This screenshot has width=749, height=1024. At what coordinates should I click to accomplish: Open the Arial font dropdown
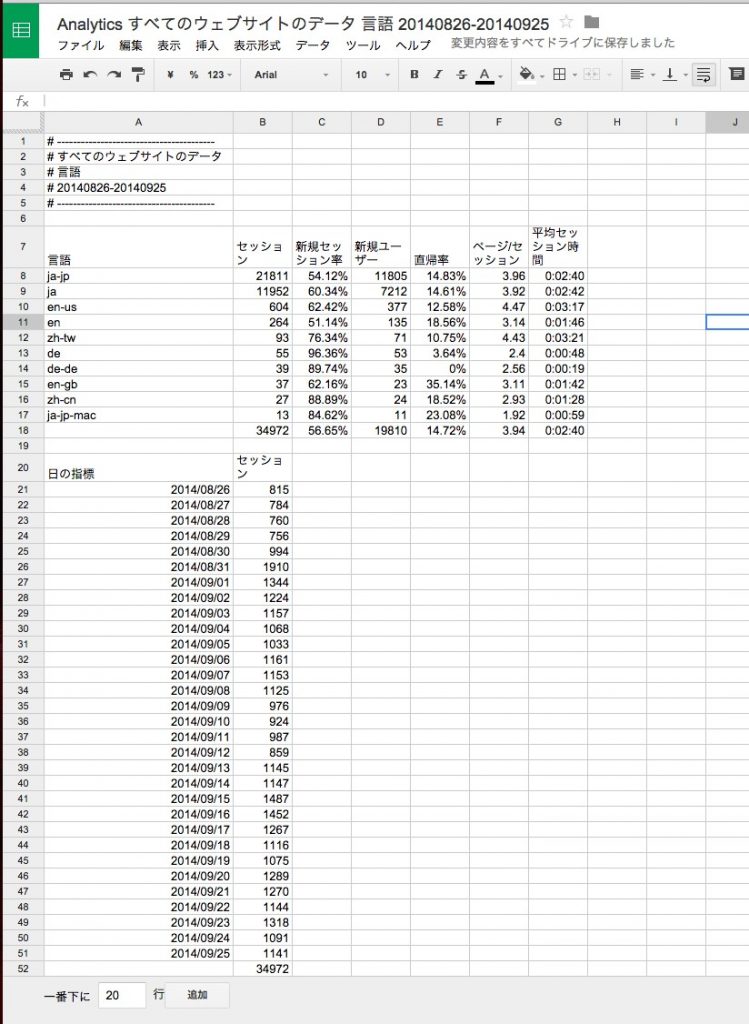[x=291, y=74]
